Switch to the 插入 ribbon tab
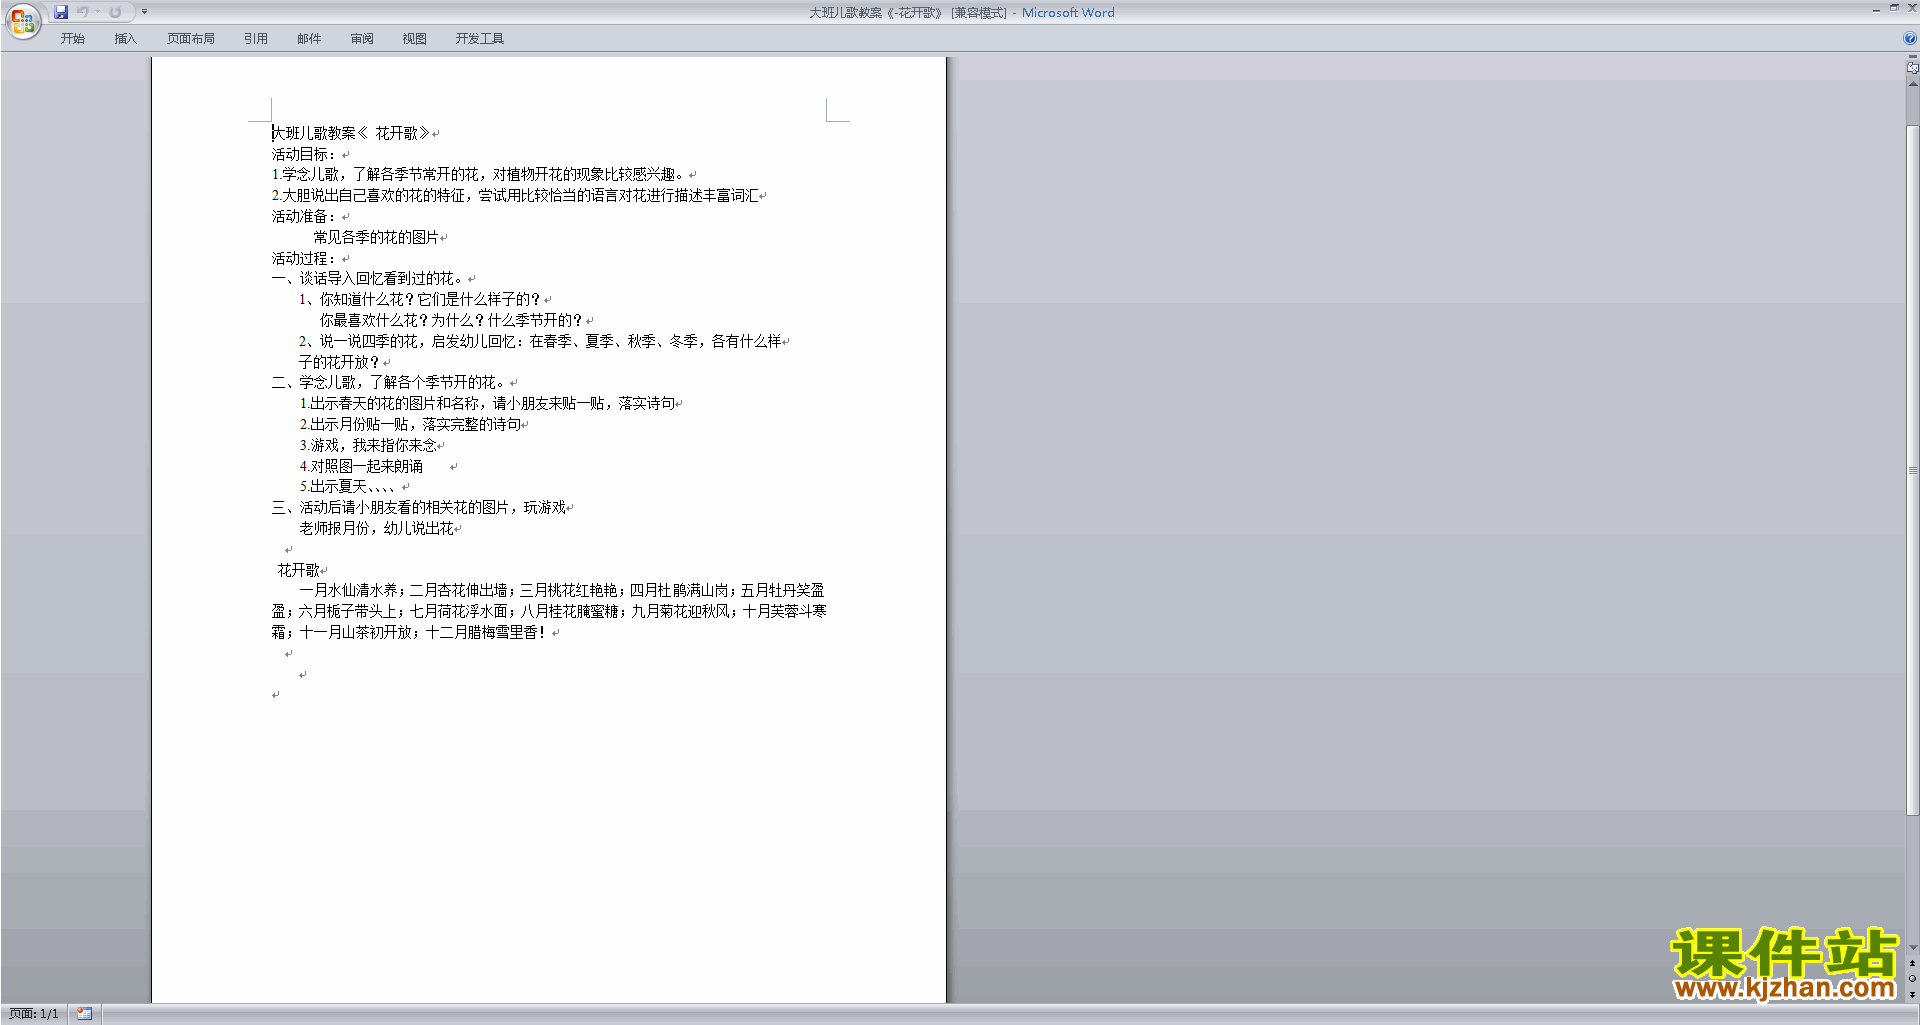The height and width of the screenshot is (1025, 1920). tap(125, 39)
